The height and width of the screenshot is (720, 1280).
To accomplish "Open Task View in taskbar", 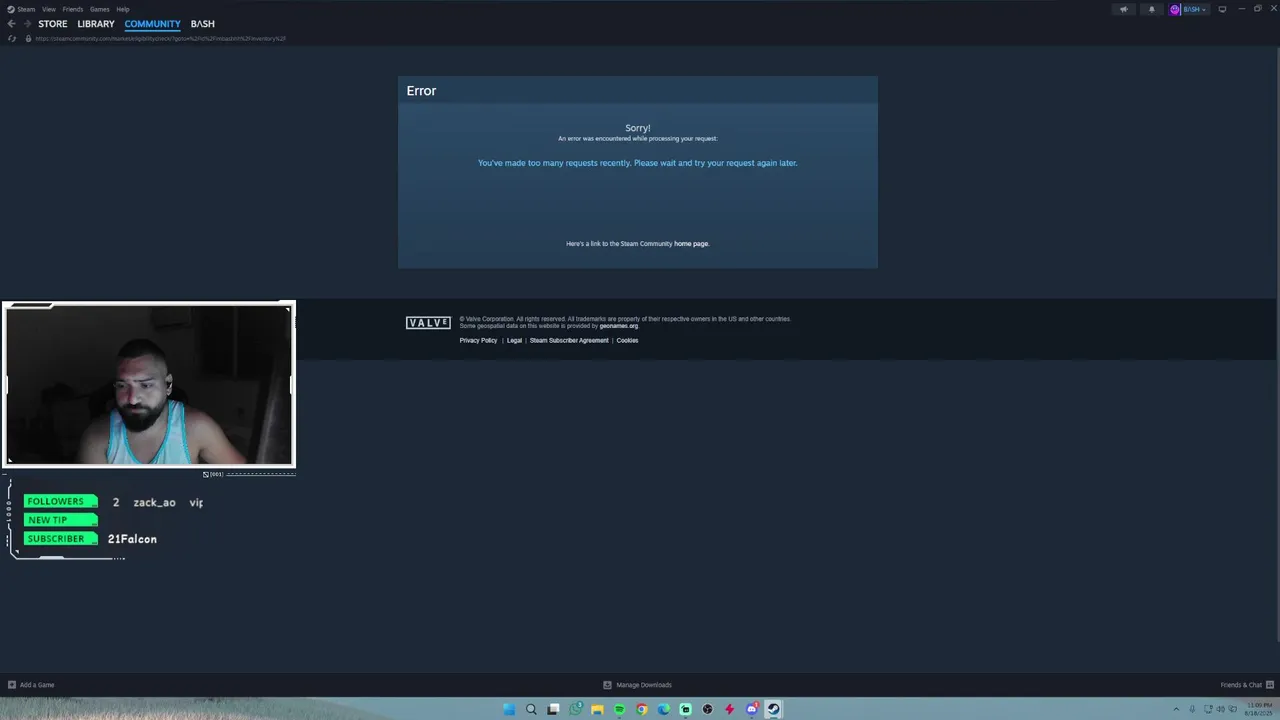I will 553,709.
